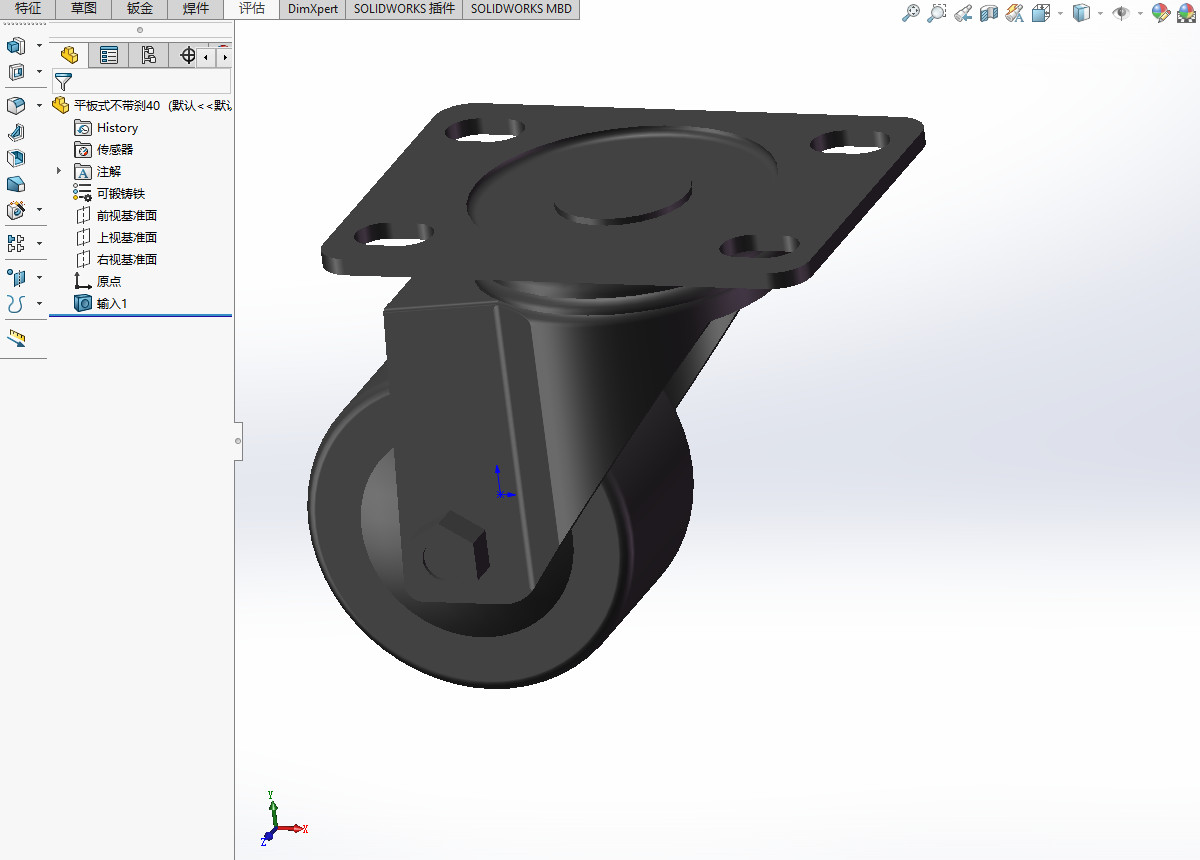Click the Hide/Show Items eye icon
This screenshot has width=1200, height=860.
[1121, 13]
